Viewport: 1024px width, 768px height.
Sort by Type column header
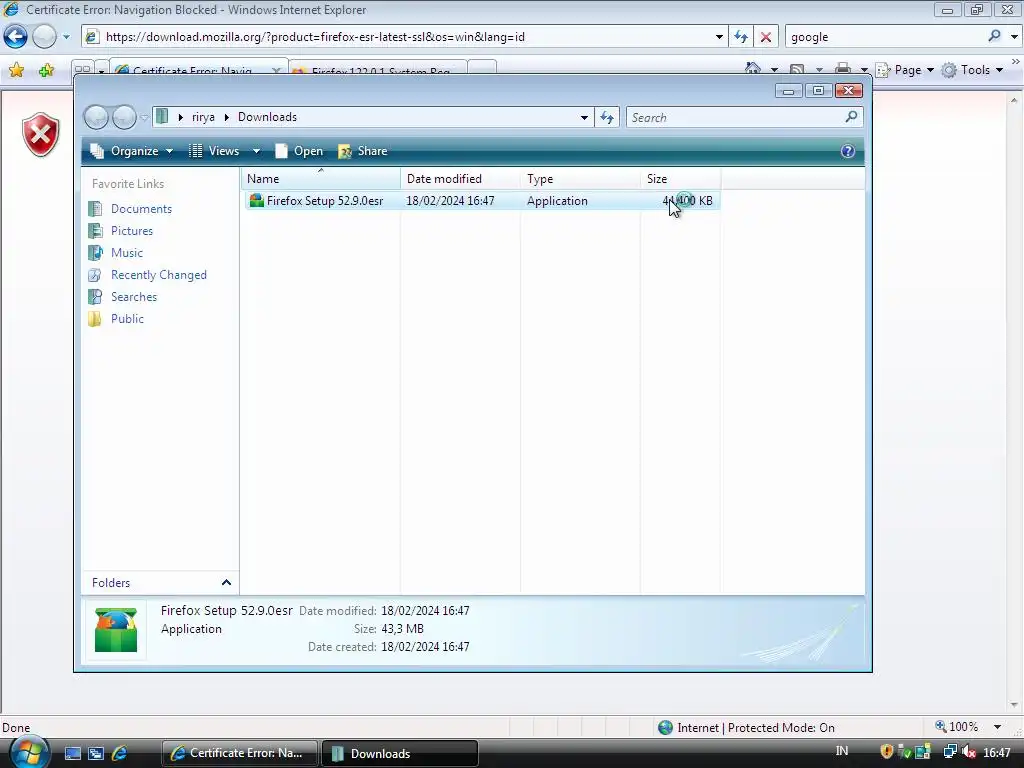tap(581, 179)
